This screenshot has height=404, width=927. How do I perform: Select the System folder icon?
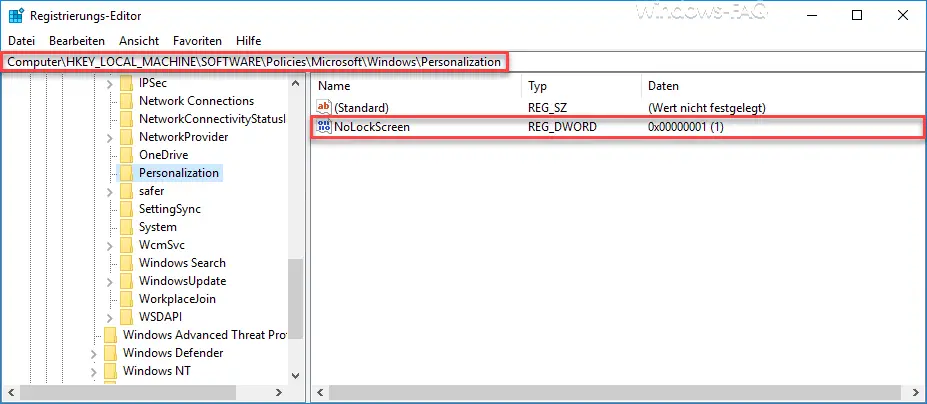coord(126,227)
